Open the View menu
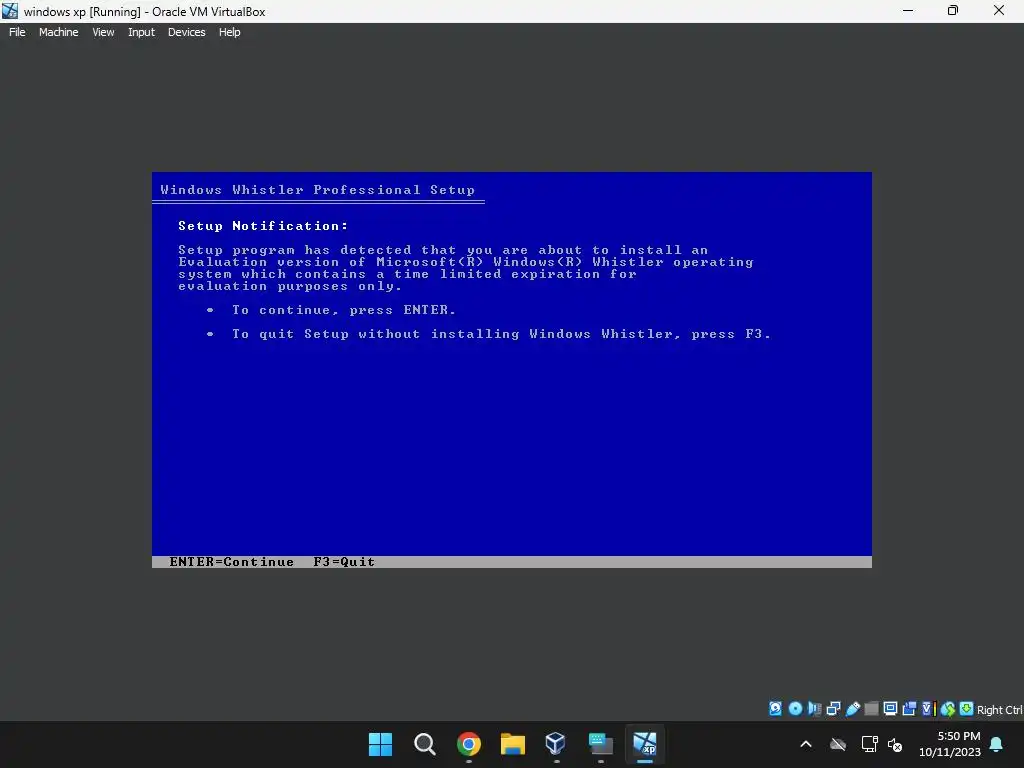The height and width of the screenshot is (768, 1024). click(103, 32)
